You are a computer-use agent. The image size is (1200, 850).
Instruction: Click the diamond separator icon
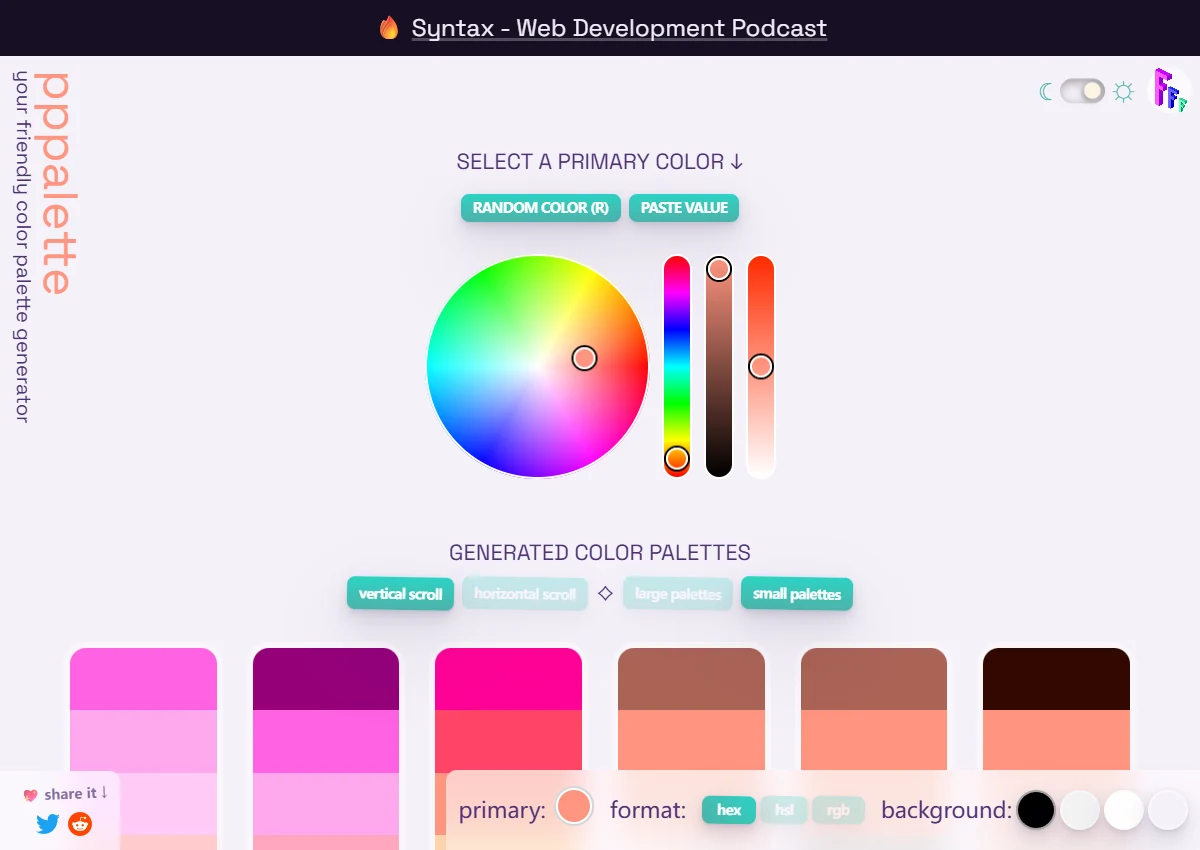point(605,593)
